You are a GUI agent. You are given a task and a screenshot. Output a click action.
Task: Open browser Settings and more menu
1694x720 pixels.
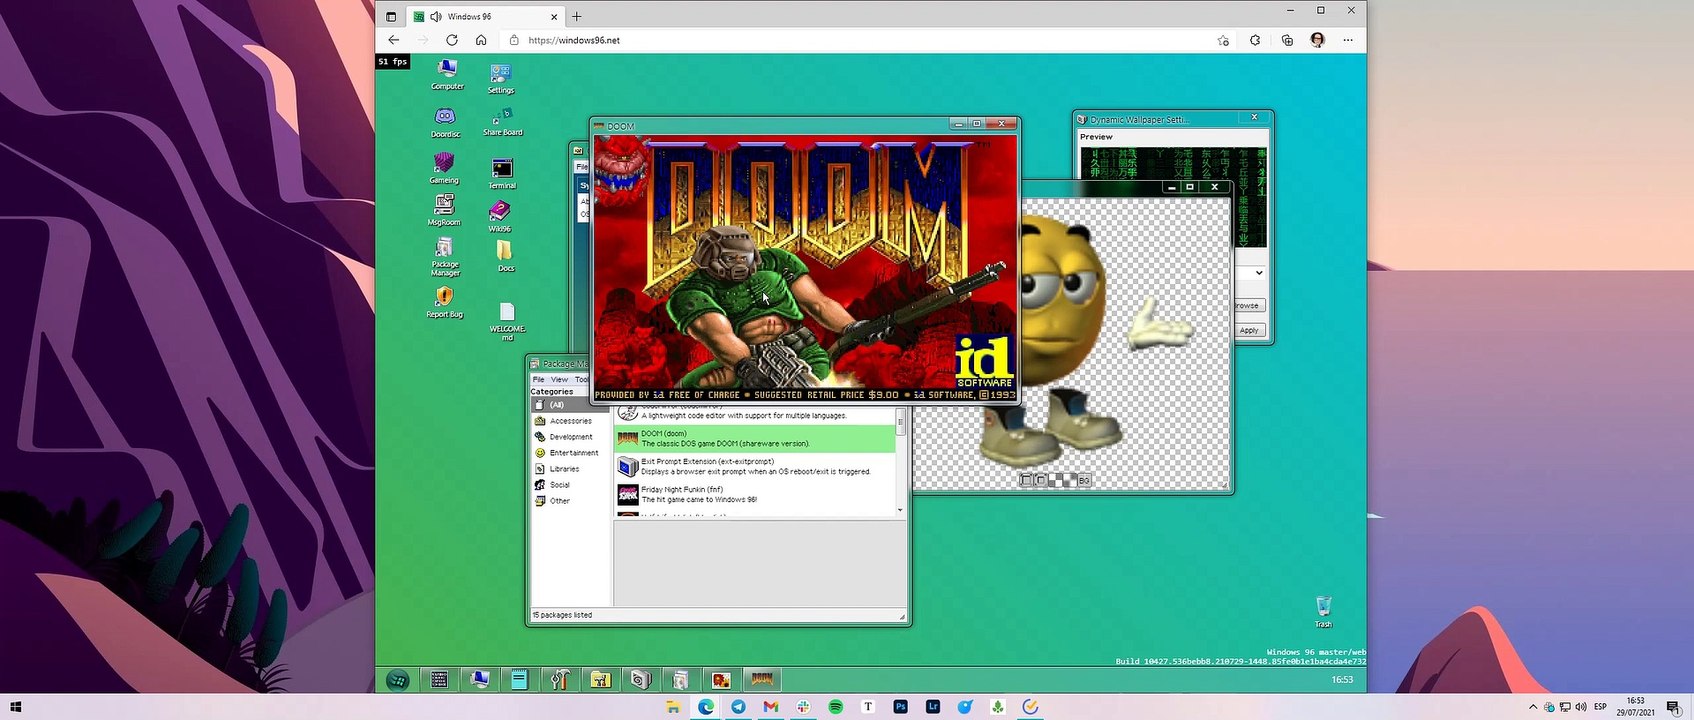tap(1348, 40)
